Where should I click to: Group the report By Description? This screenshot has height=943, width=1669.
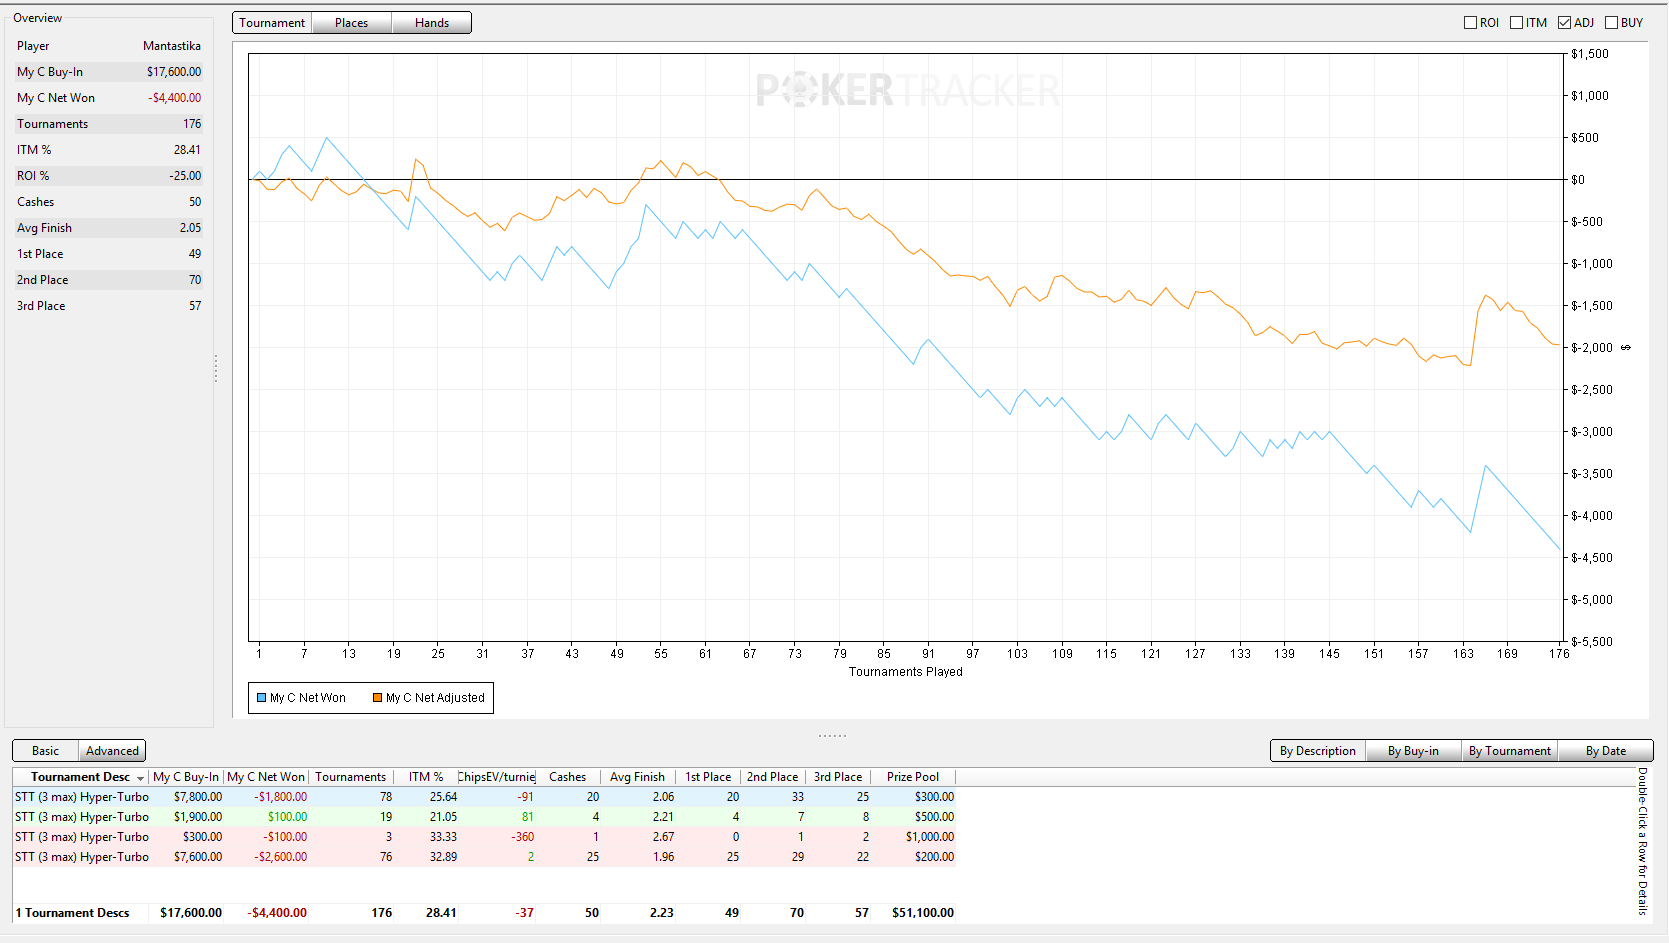[x=1318, y=751]
